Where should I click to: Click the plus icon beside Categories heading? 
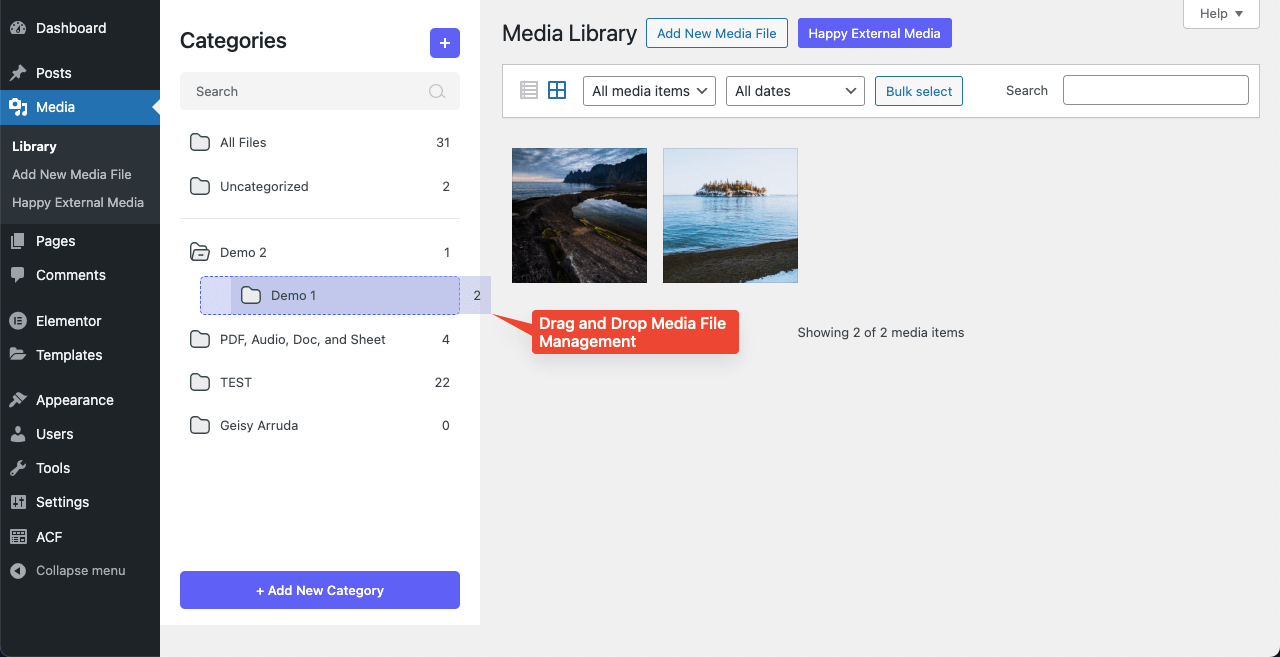pyautogui.click(x=445, y=43)
